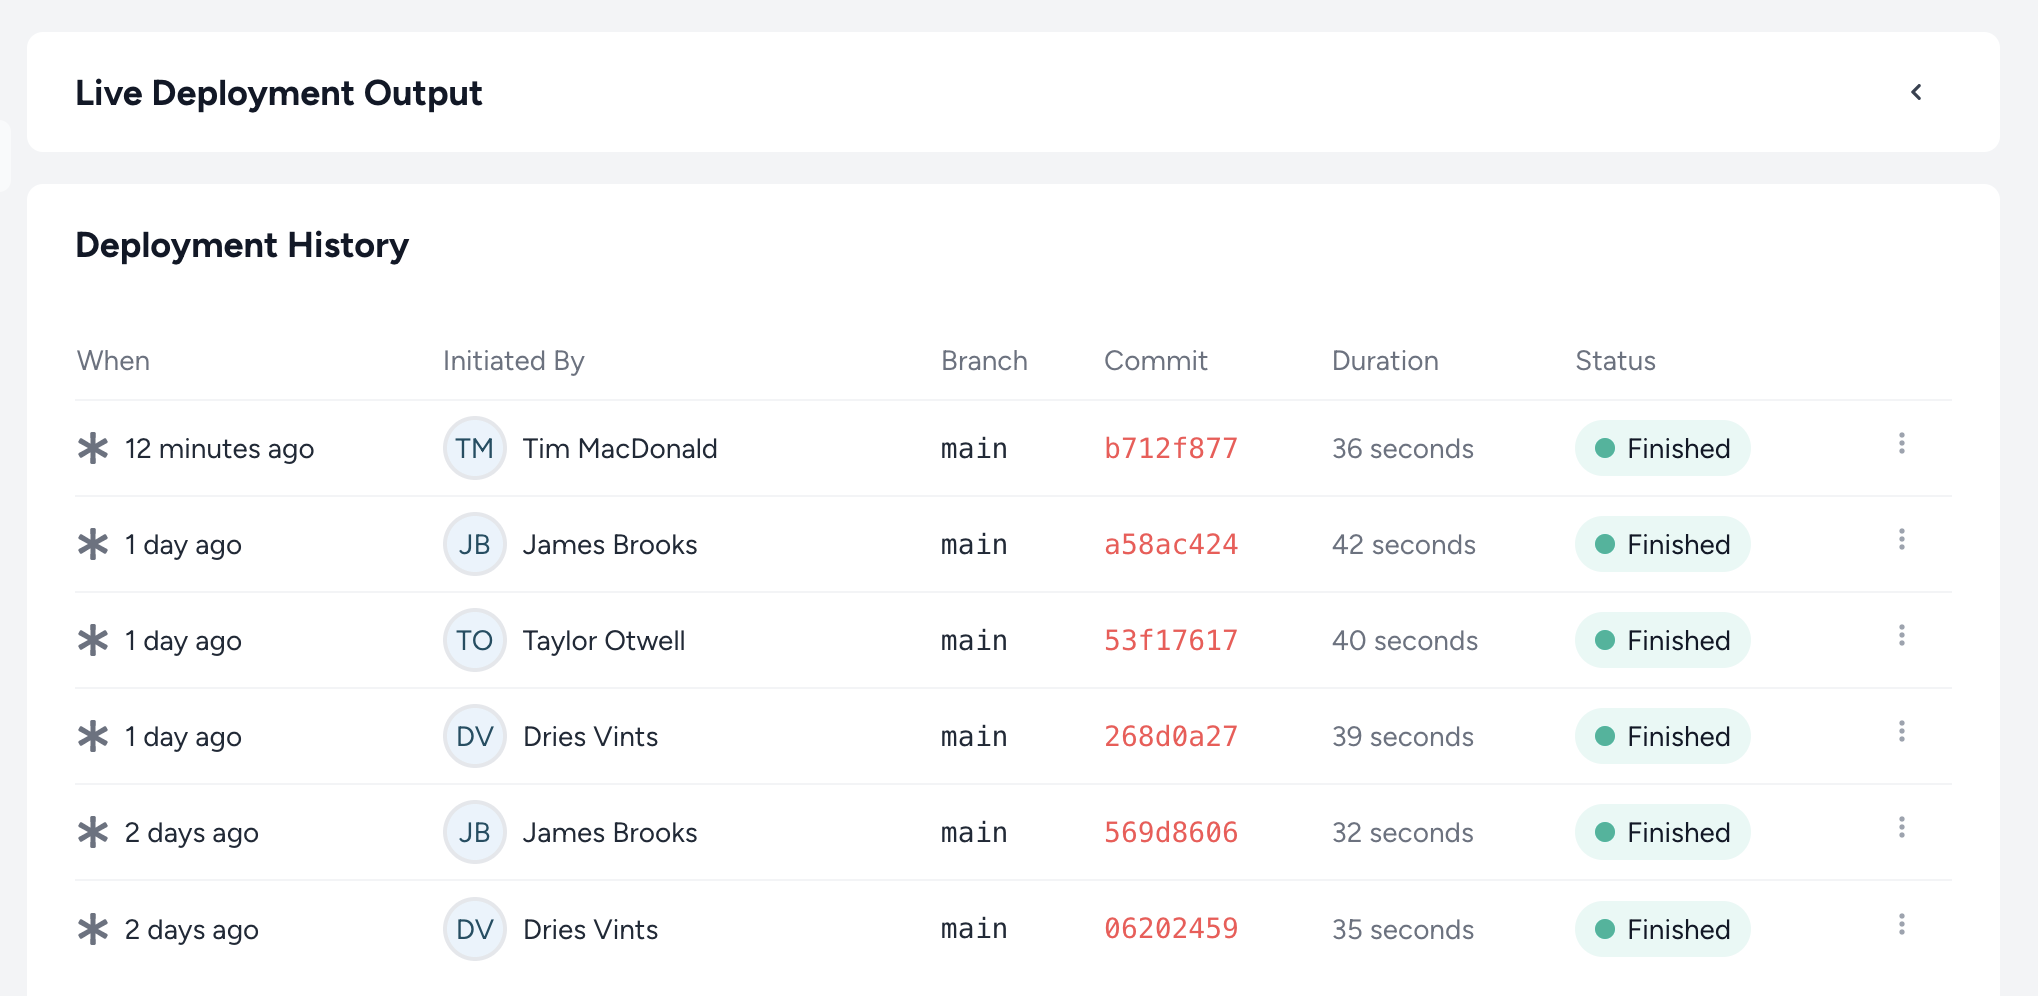
Task: Click the Status column header
Action: (1615, 361)
